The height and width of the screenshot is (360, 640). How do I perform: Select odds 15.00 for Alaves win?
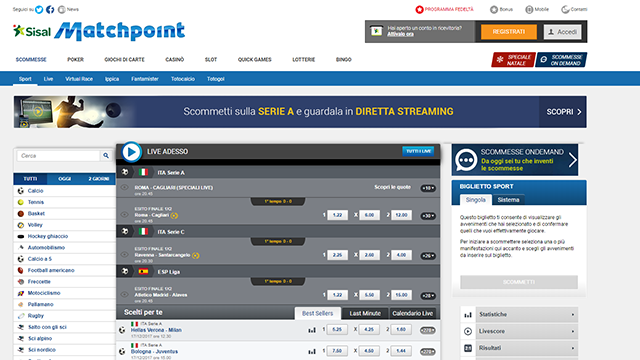click(401, 295)
